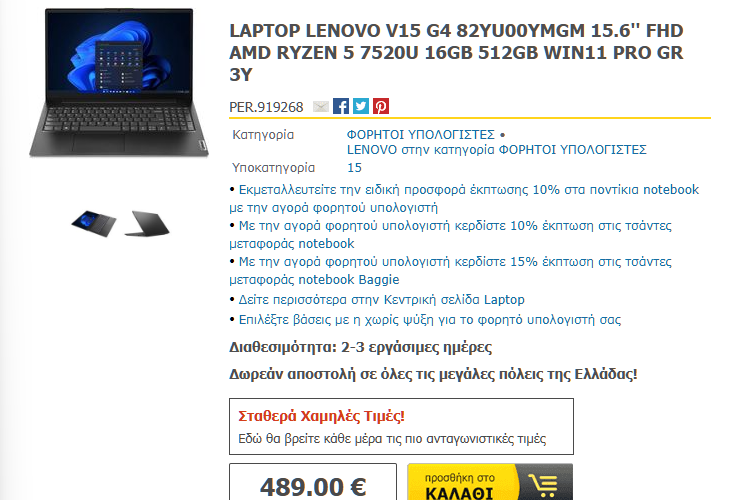Open 15% discount Baggie bags offer
This screenshot has width=750, height=500.
[450, 270]
